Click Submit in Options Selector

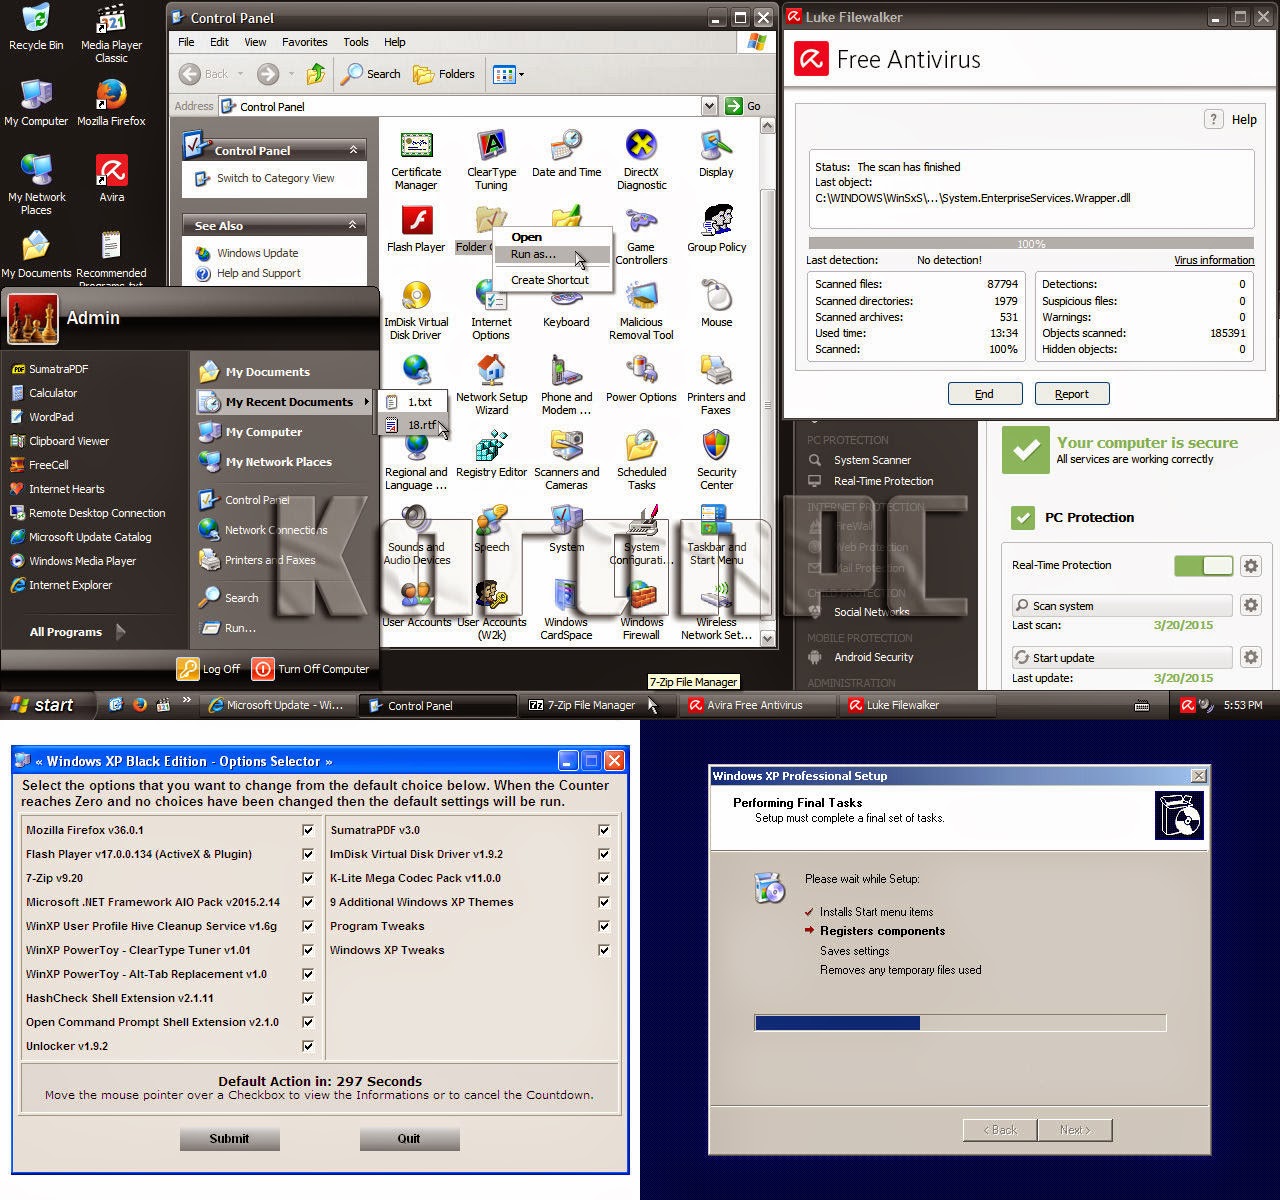click(229, 1138)
